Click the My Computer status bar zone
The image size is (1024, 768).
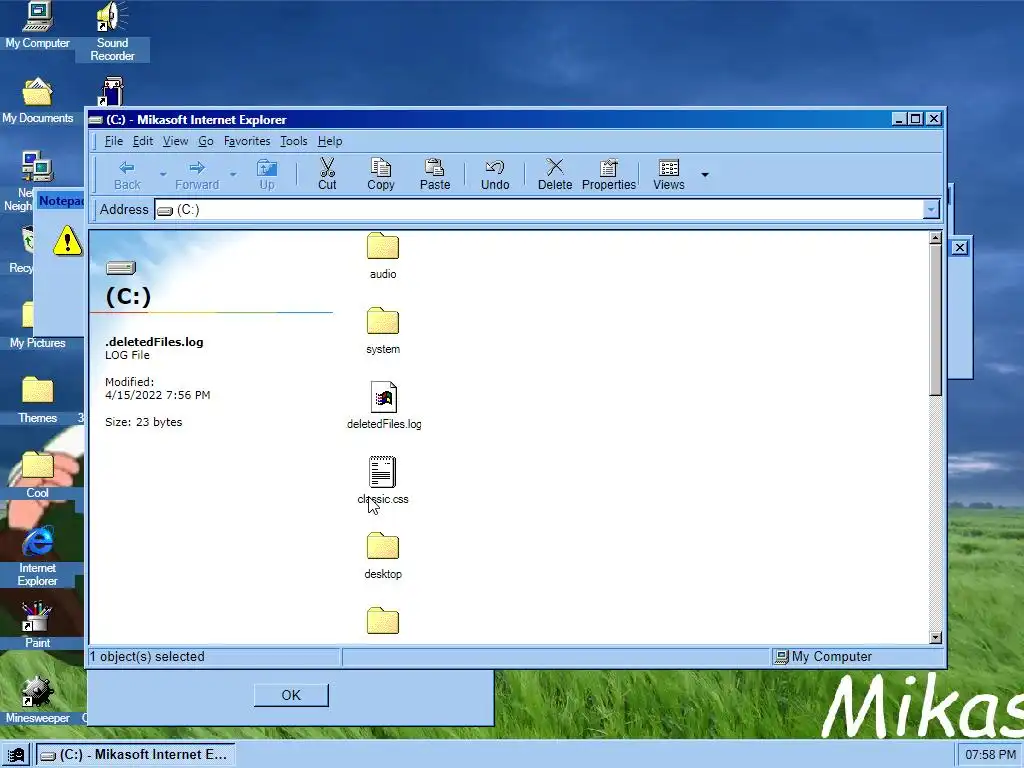(x=857, y=657)
